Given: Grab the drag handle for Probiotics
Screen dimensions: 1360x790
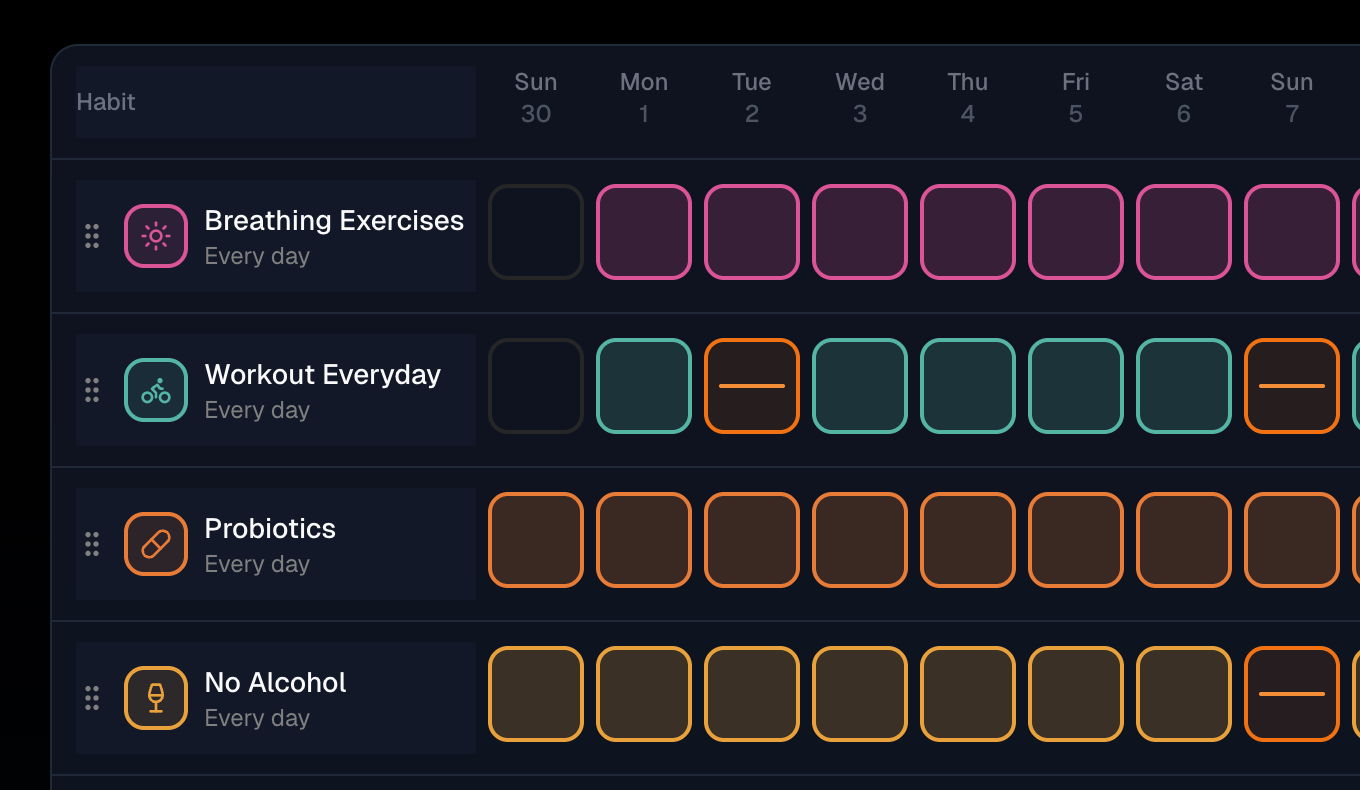Looking at the screenshot, I should tap(92, 544).
